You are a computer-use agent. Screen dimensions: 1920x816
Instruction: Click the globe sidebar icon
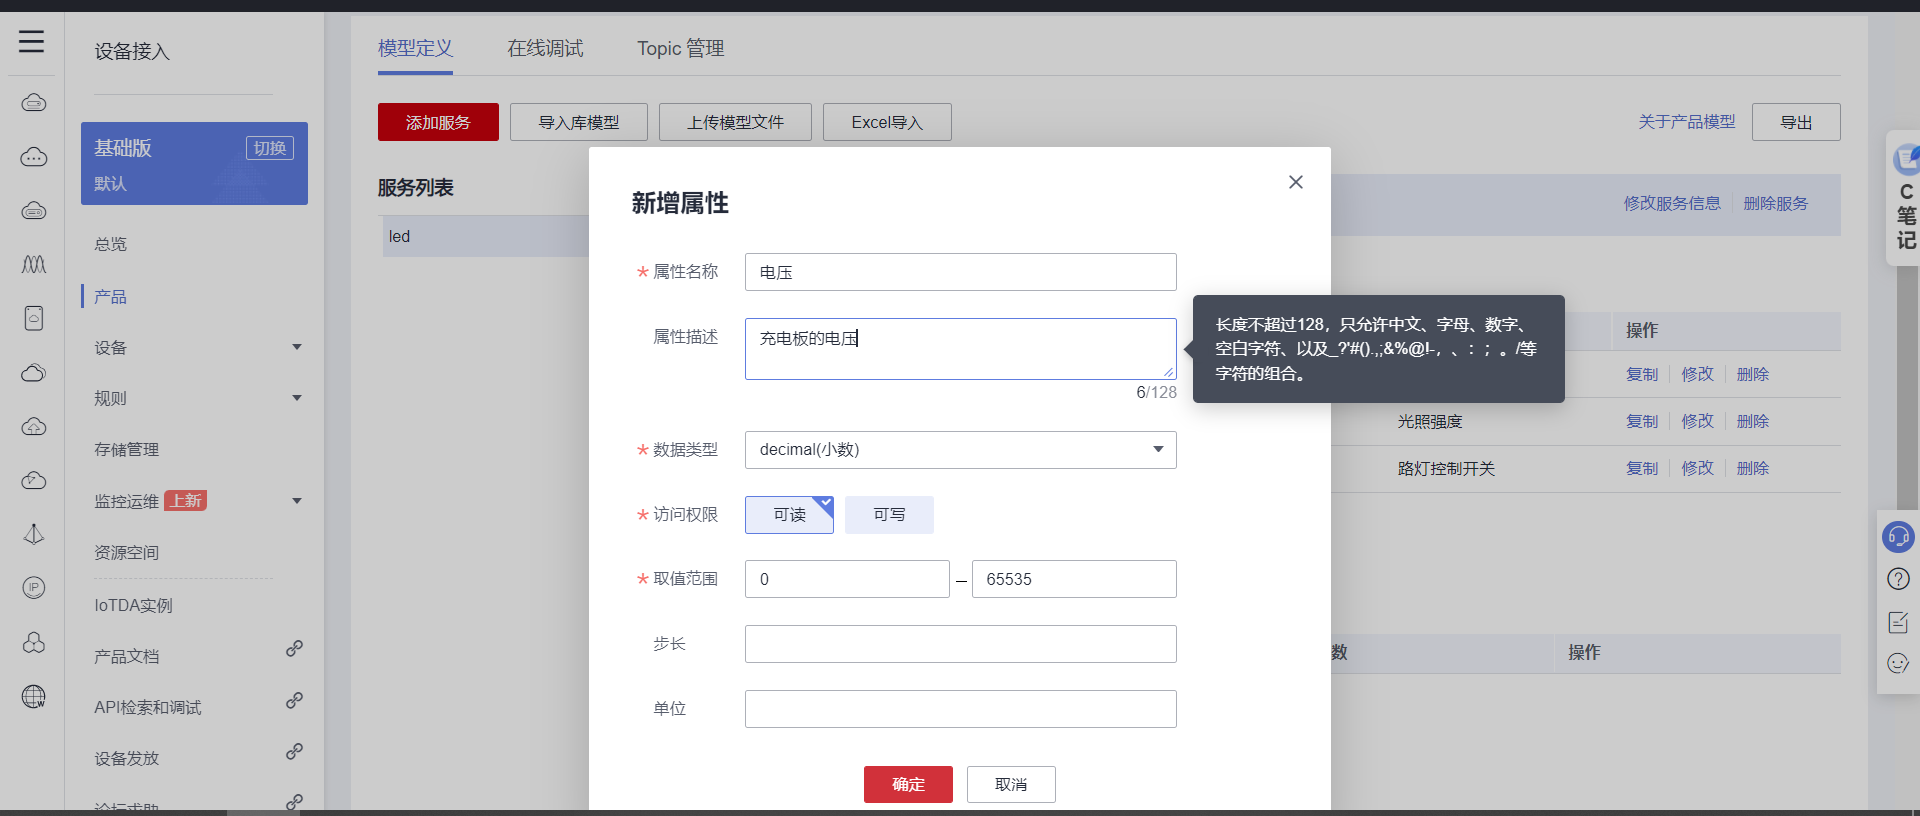pyautogui.click(x=34, y=696)
